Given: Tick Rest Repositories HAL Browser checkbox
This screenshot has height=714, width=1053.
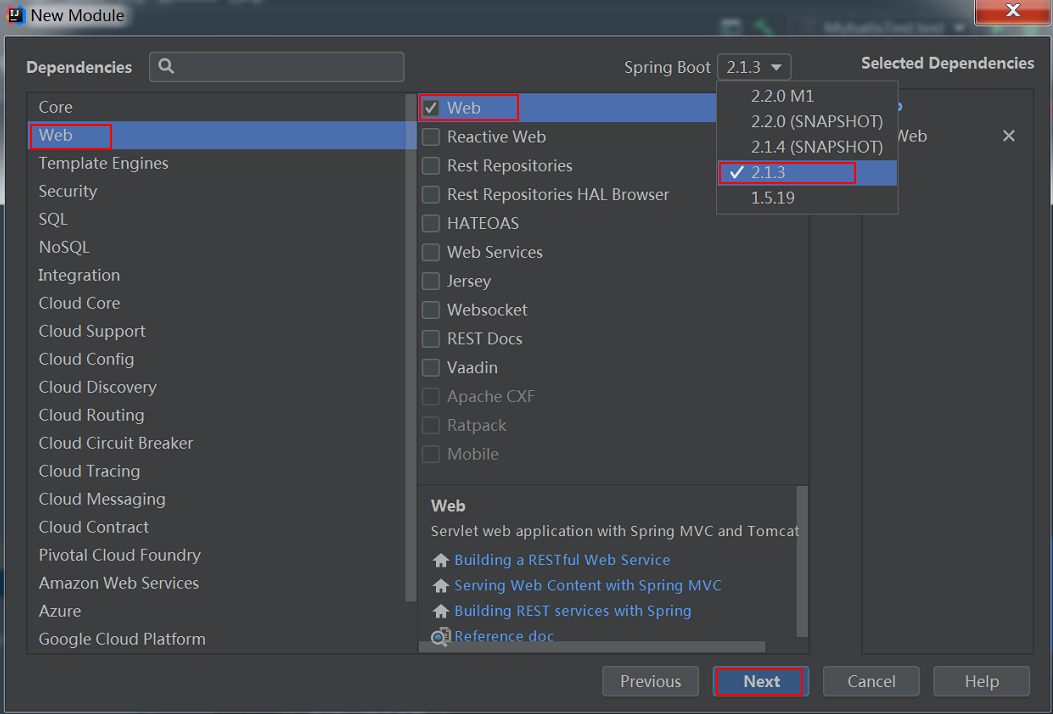Looking at the screenshot, I should click(431, 195).
